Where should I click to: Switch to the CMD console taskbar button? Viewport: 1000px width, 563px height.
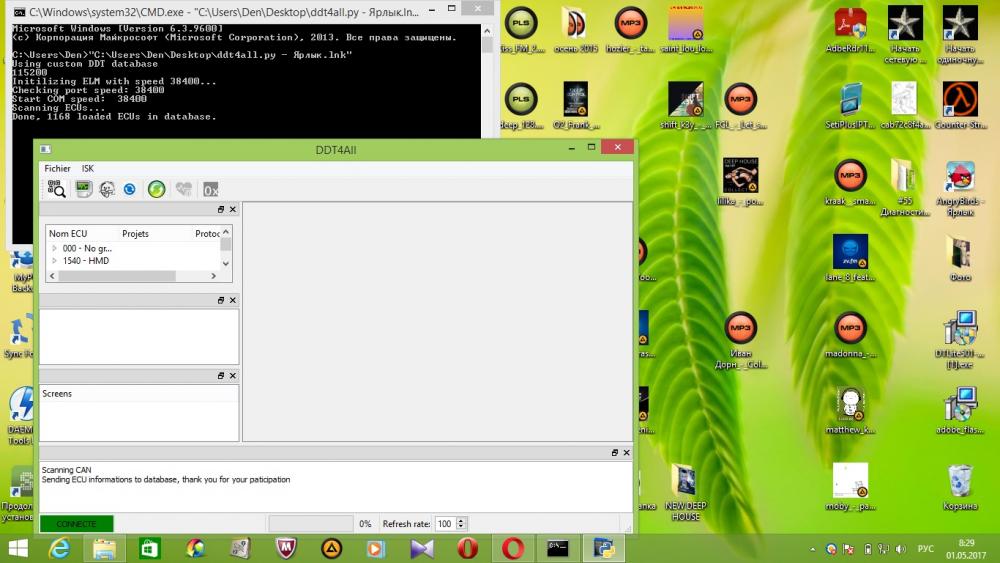(557, 548)
